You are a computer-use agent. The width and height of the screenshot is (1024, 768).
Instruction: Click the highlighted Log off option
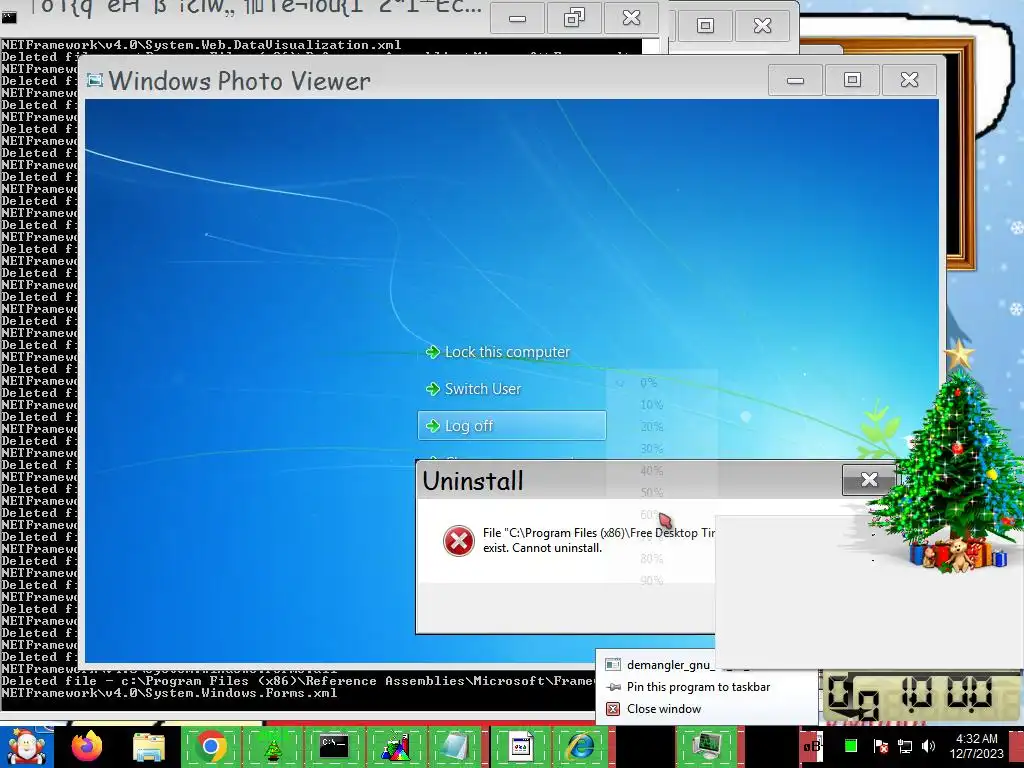coord(511,426)
